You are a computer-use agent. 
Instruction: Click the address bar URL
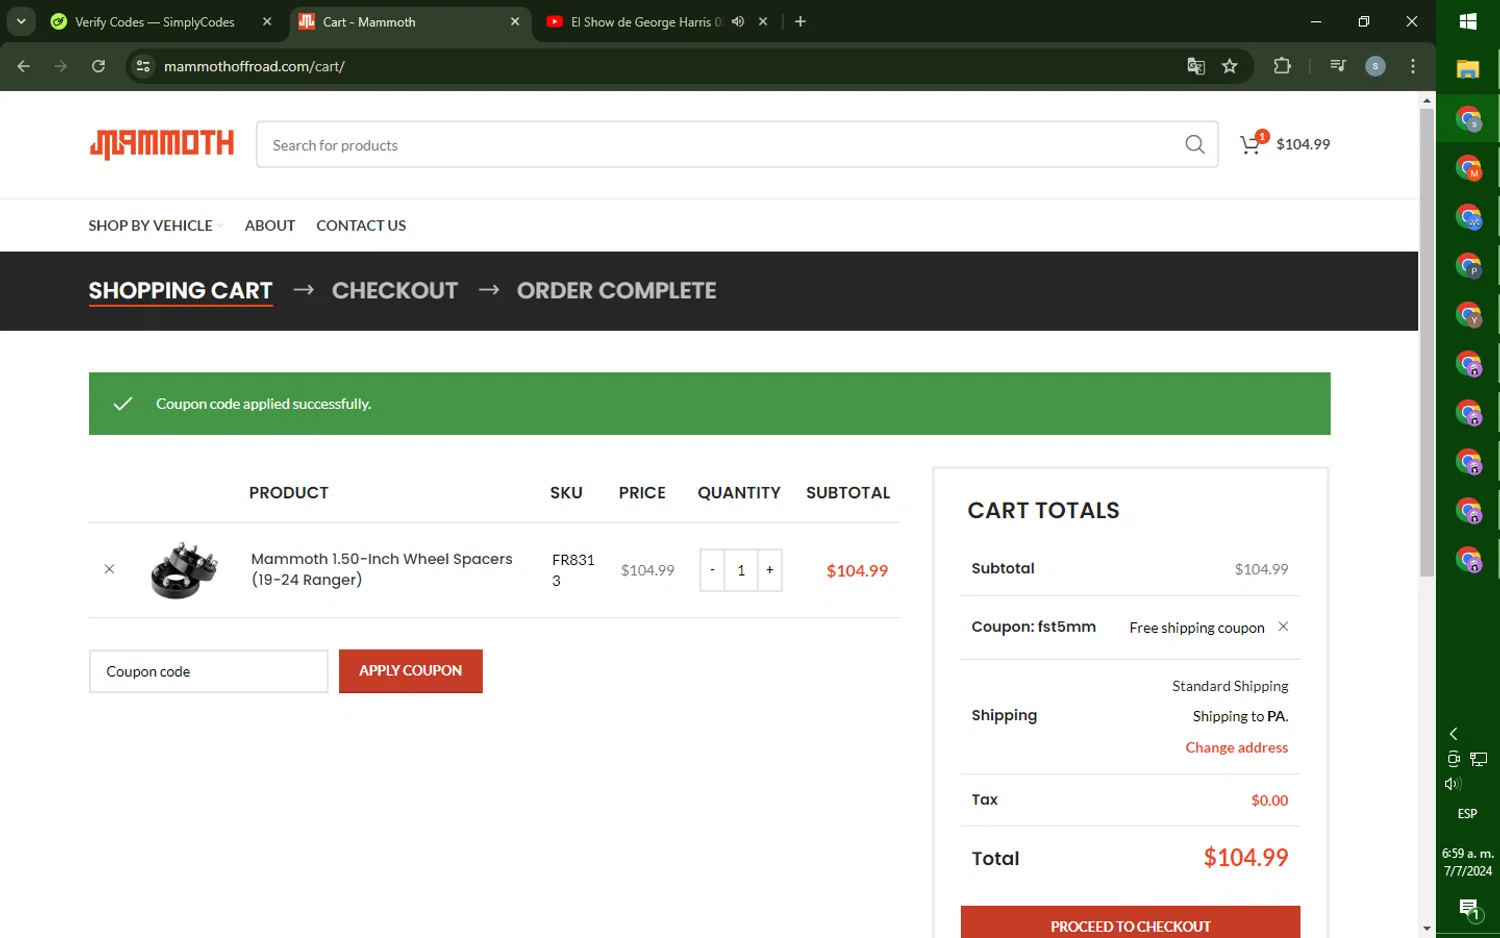(x=254, y=66)
